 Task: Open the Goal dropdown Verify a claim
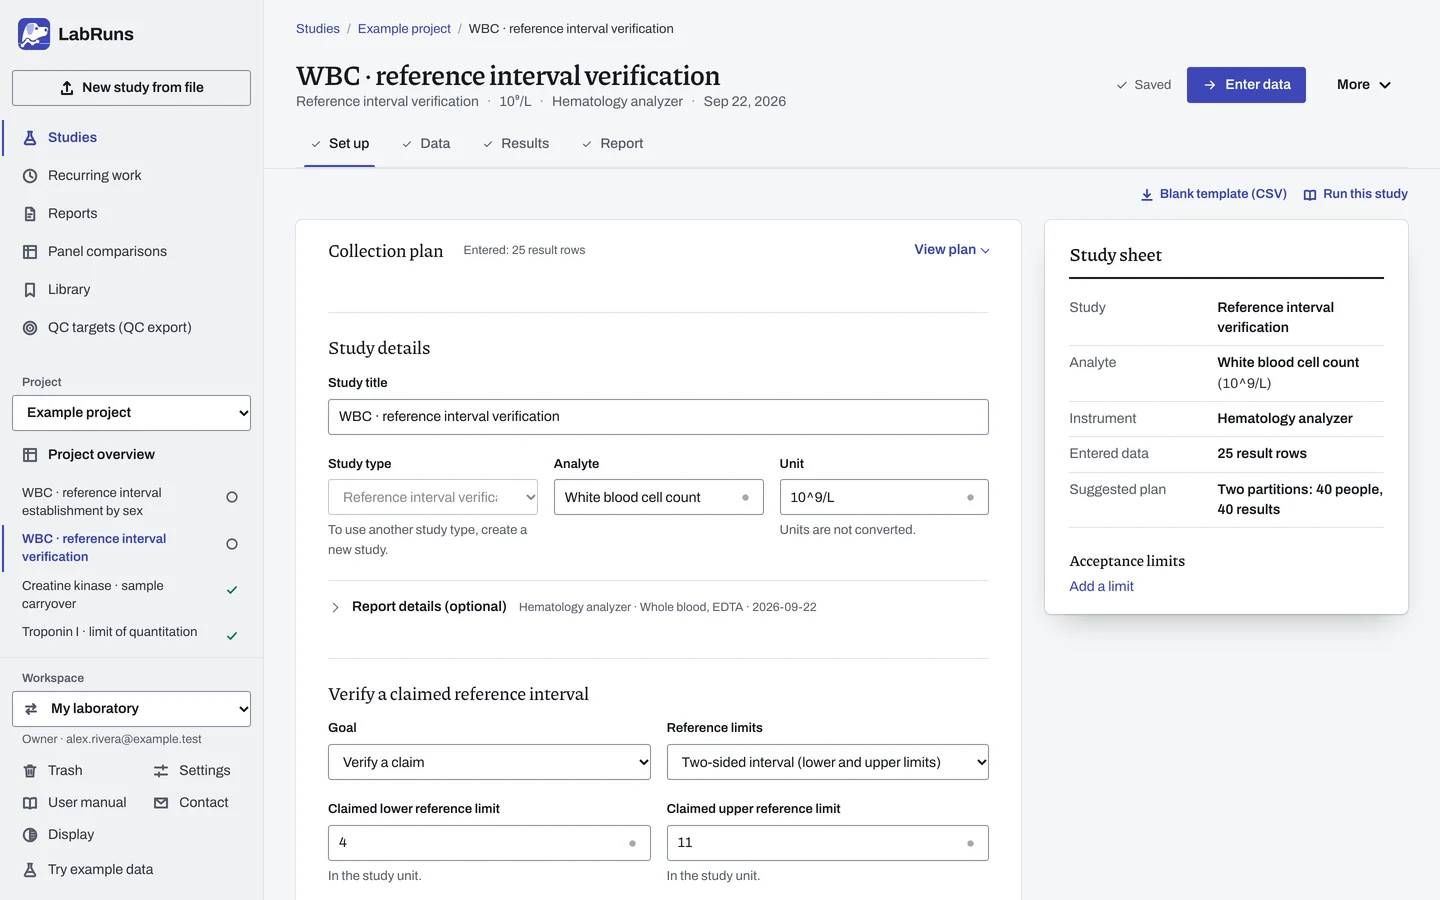(489, 762)
